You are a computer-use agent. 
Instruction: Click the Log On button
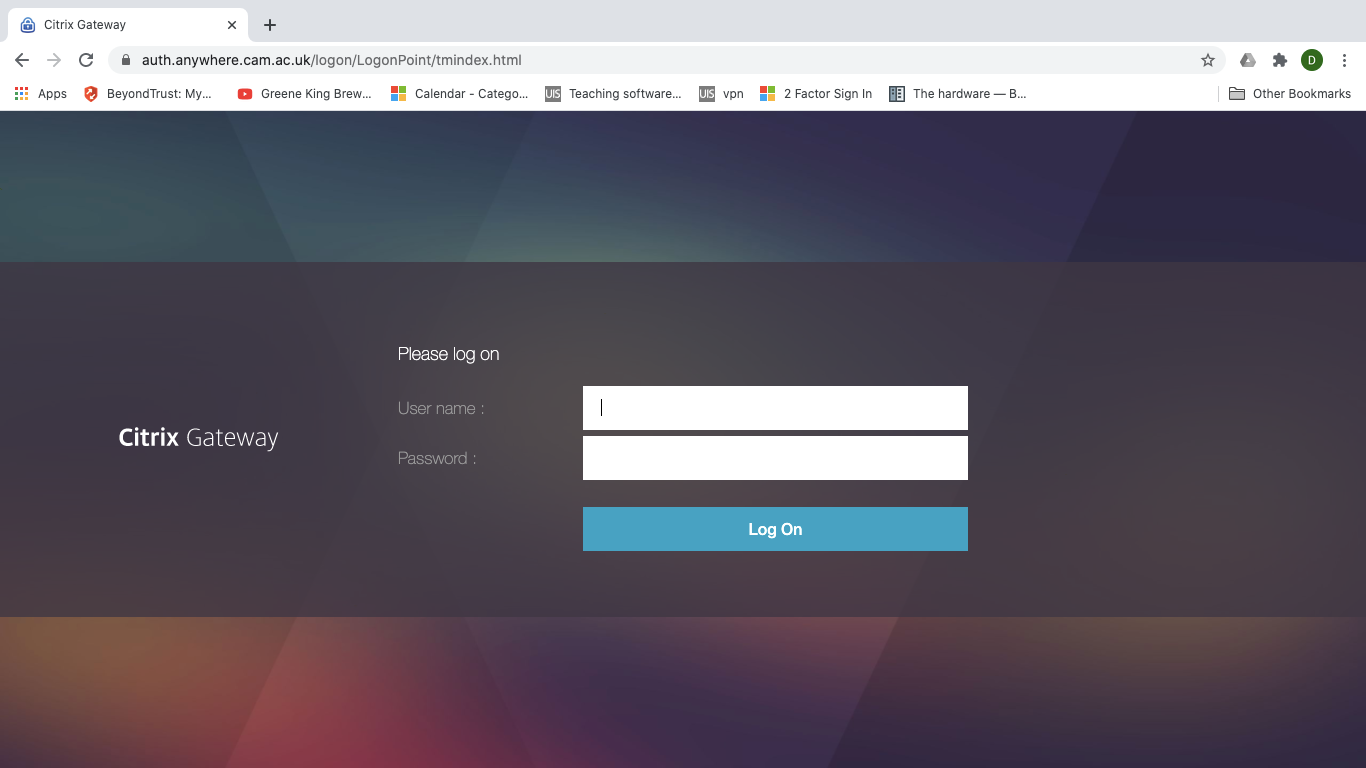(x=775, y=529)
